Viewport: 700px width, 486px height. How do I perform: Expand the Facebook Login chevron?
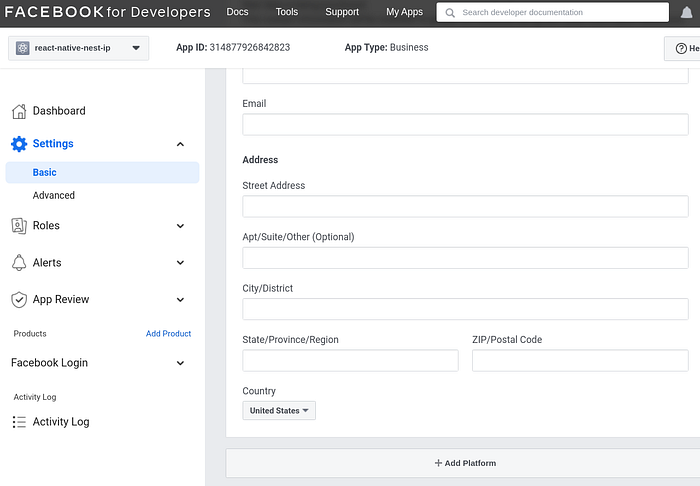coord(180,363)
